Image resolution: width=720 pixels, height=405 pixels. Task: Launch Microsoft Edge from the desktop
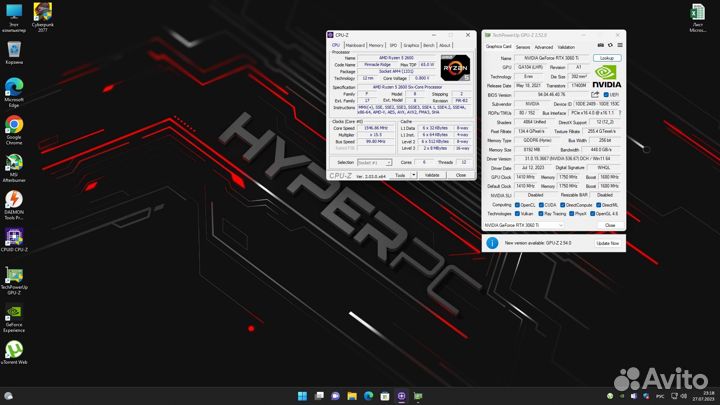(14, 92)
